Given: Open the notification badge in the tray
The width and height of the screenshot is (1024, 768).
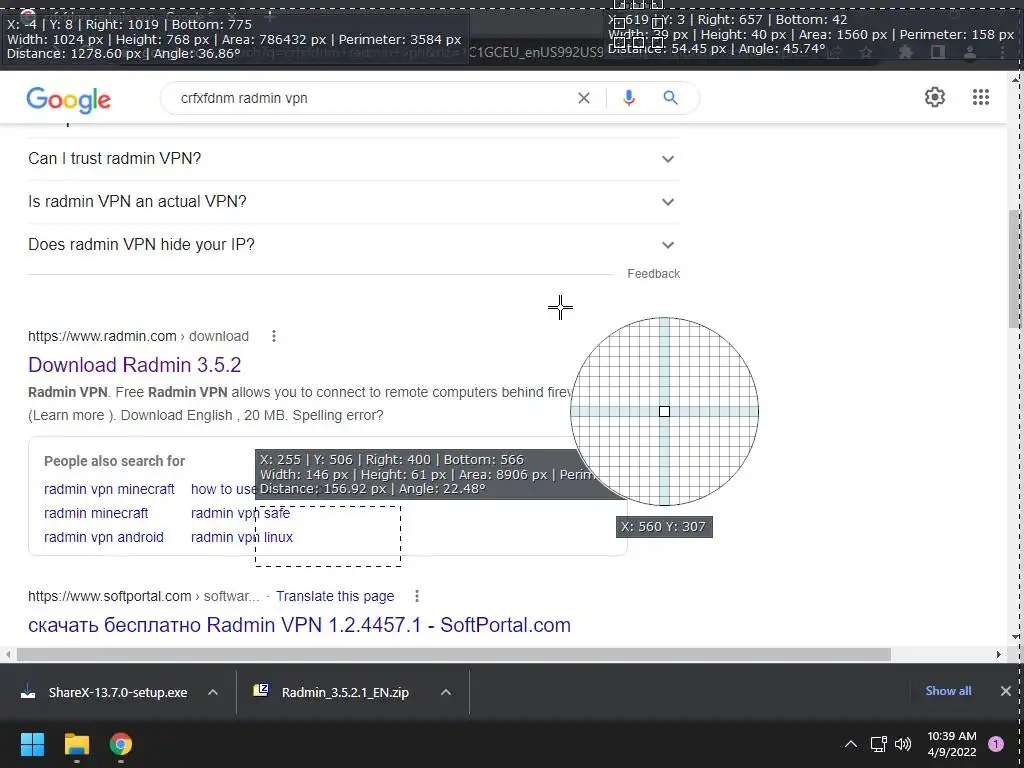Looking at the screenshot, I should 996,744.
